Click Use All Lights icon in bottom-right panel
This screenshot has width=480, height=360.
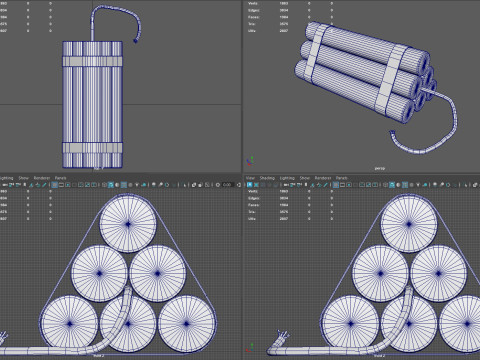point(418,185)
